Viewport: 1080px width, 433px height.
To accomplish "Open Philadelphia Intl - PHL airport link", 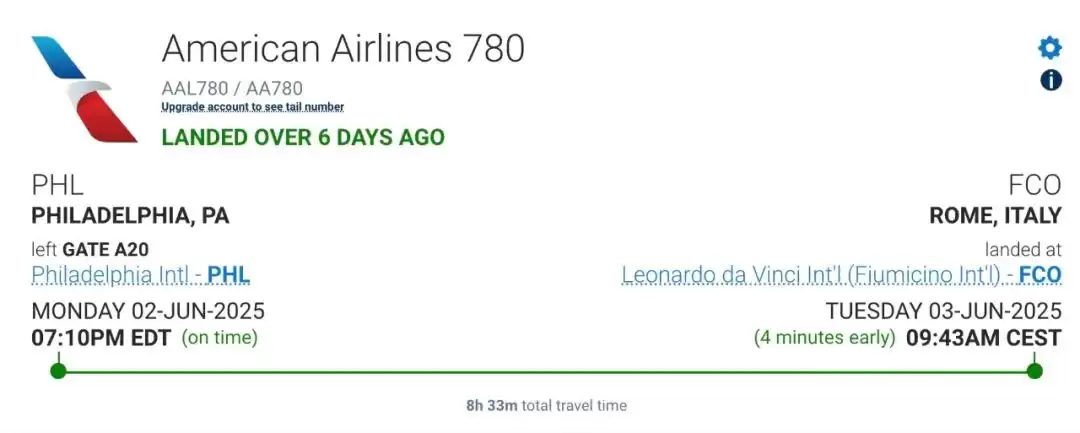I will 141,275.
